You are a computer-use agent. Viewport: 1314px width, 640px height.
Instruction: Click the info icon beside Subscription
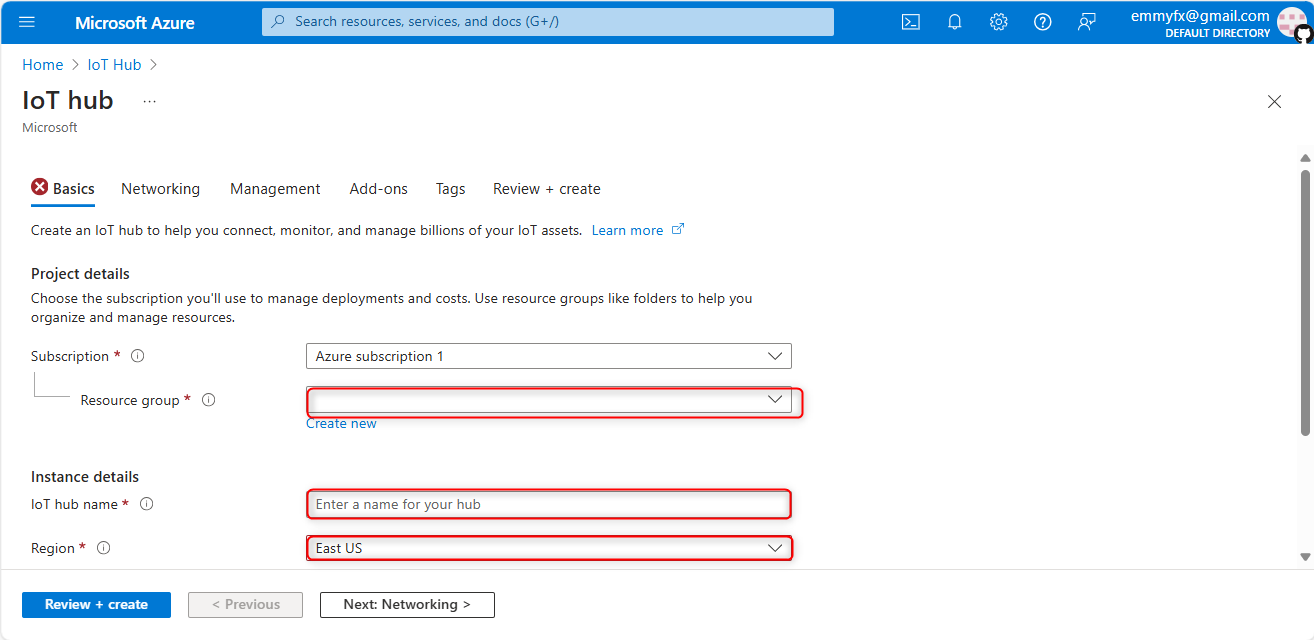click(x=138, y=356)
